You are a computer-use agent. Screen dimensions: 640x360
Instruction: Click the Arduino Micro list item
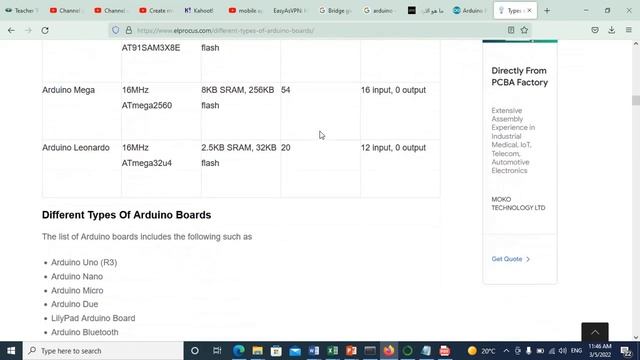[77, 290]
